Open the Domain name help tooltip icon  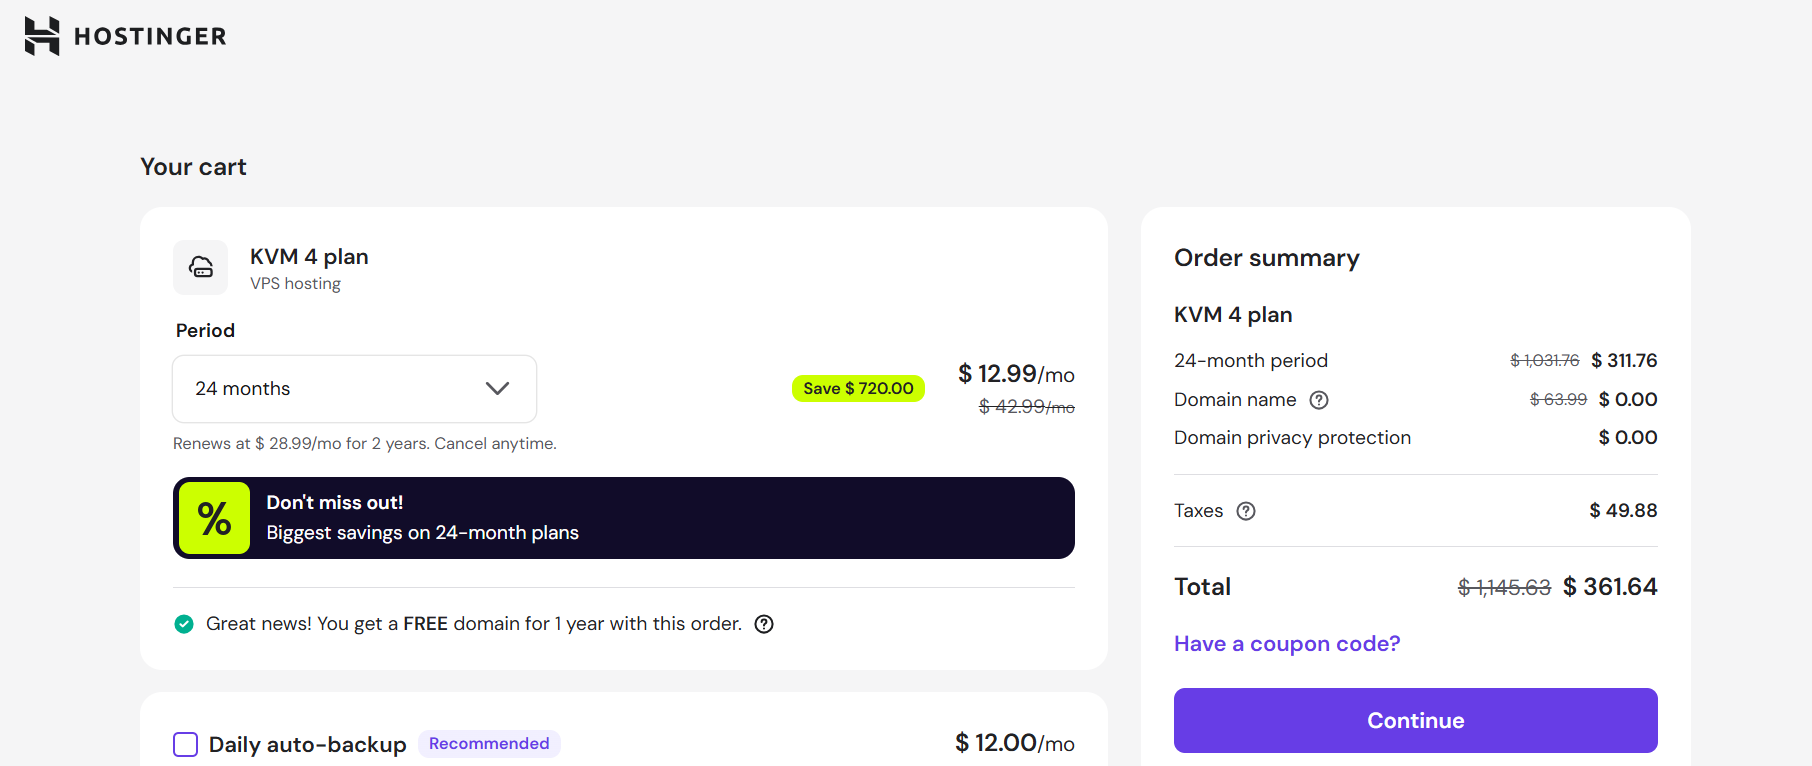pos(1319,400)
